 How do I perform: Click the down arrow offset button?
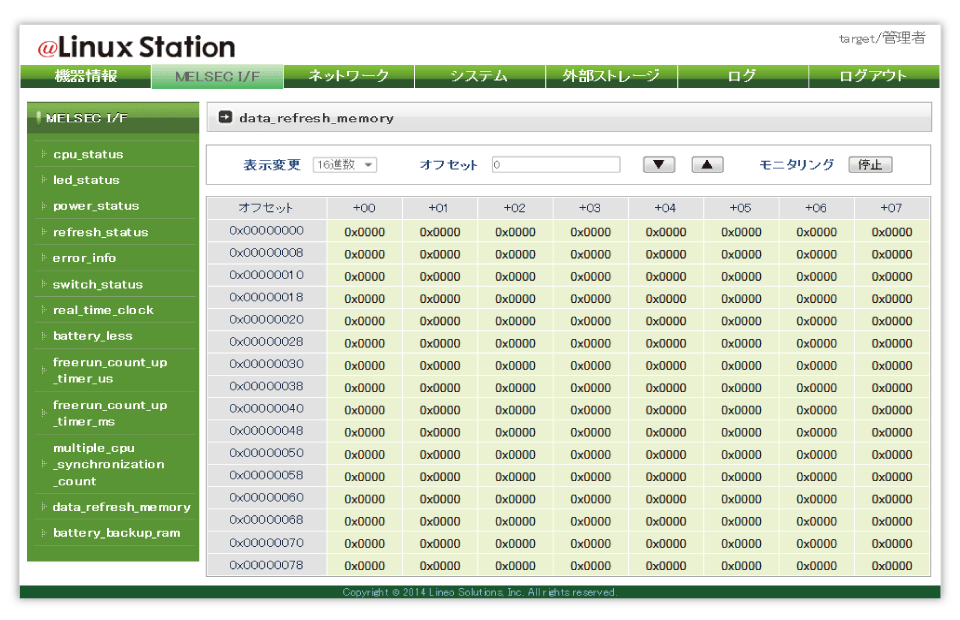(x=659, y=165)
